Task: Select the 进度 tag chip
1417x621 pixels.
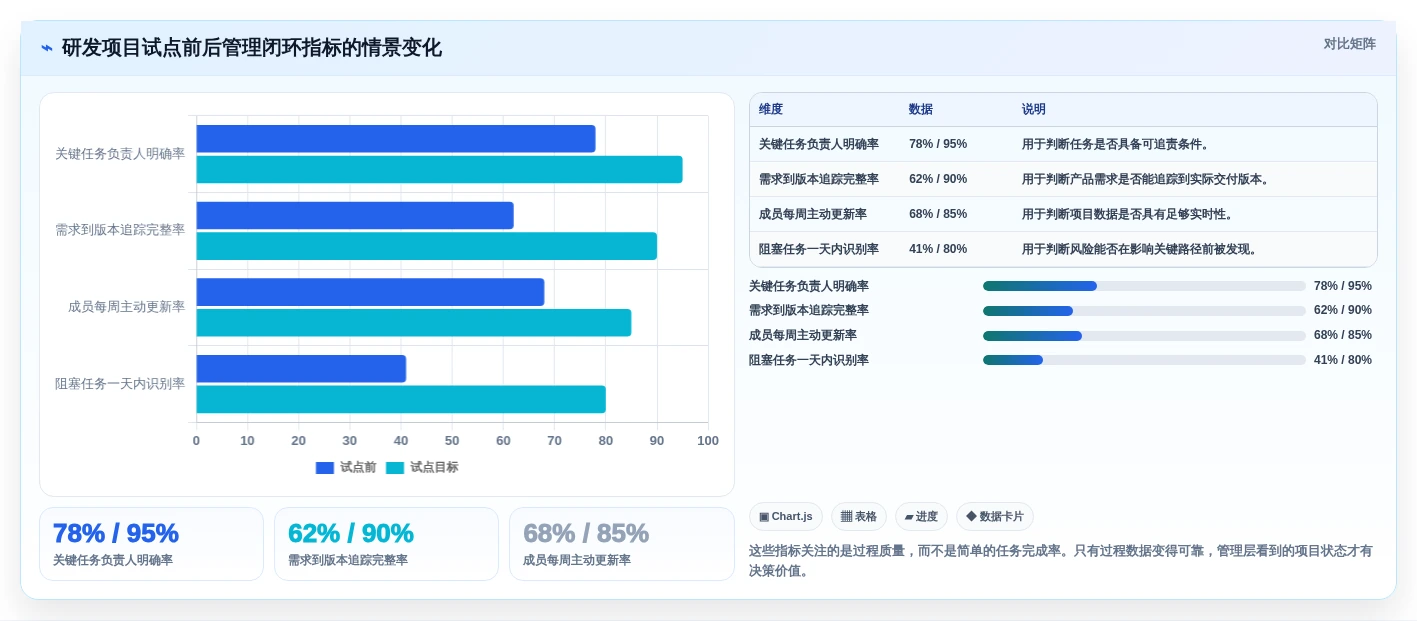Action: click(921, 517)
